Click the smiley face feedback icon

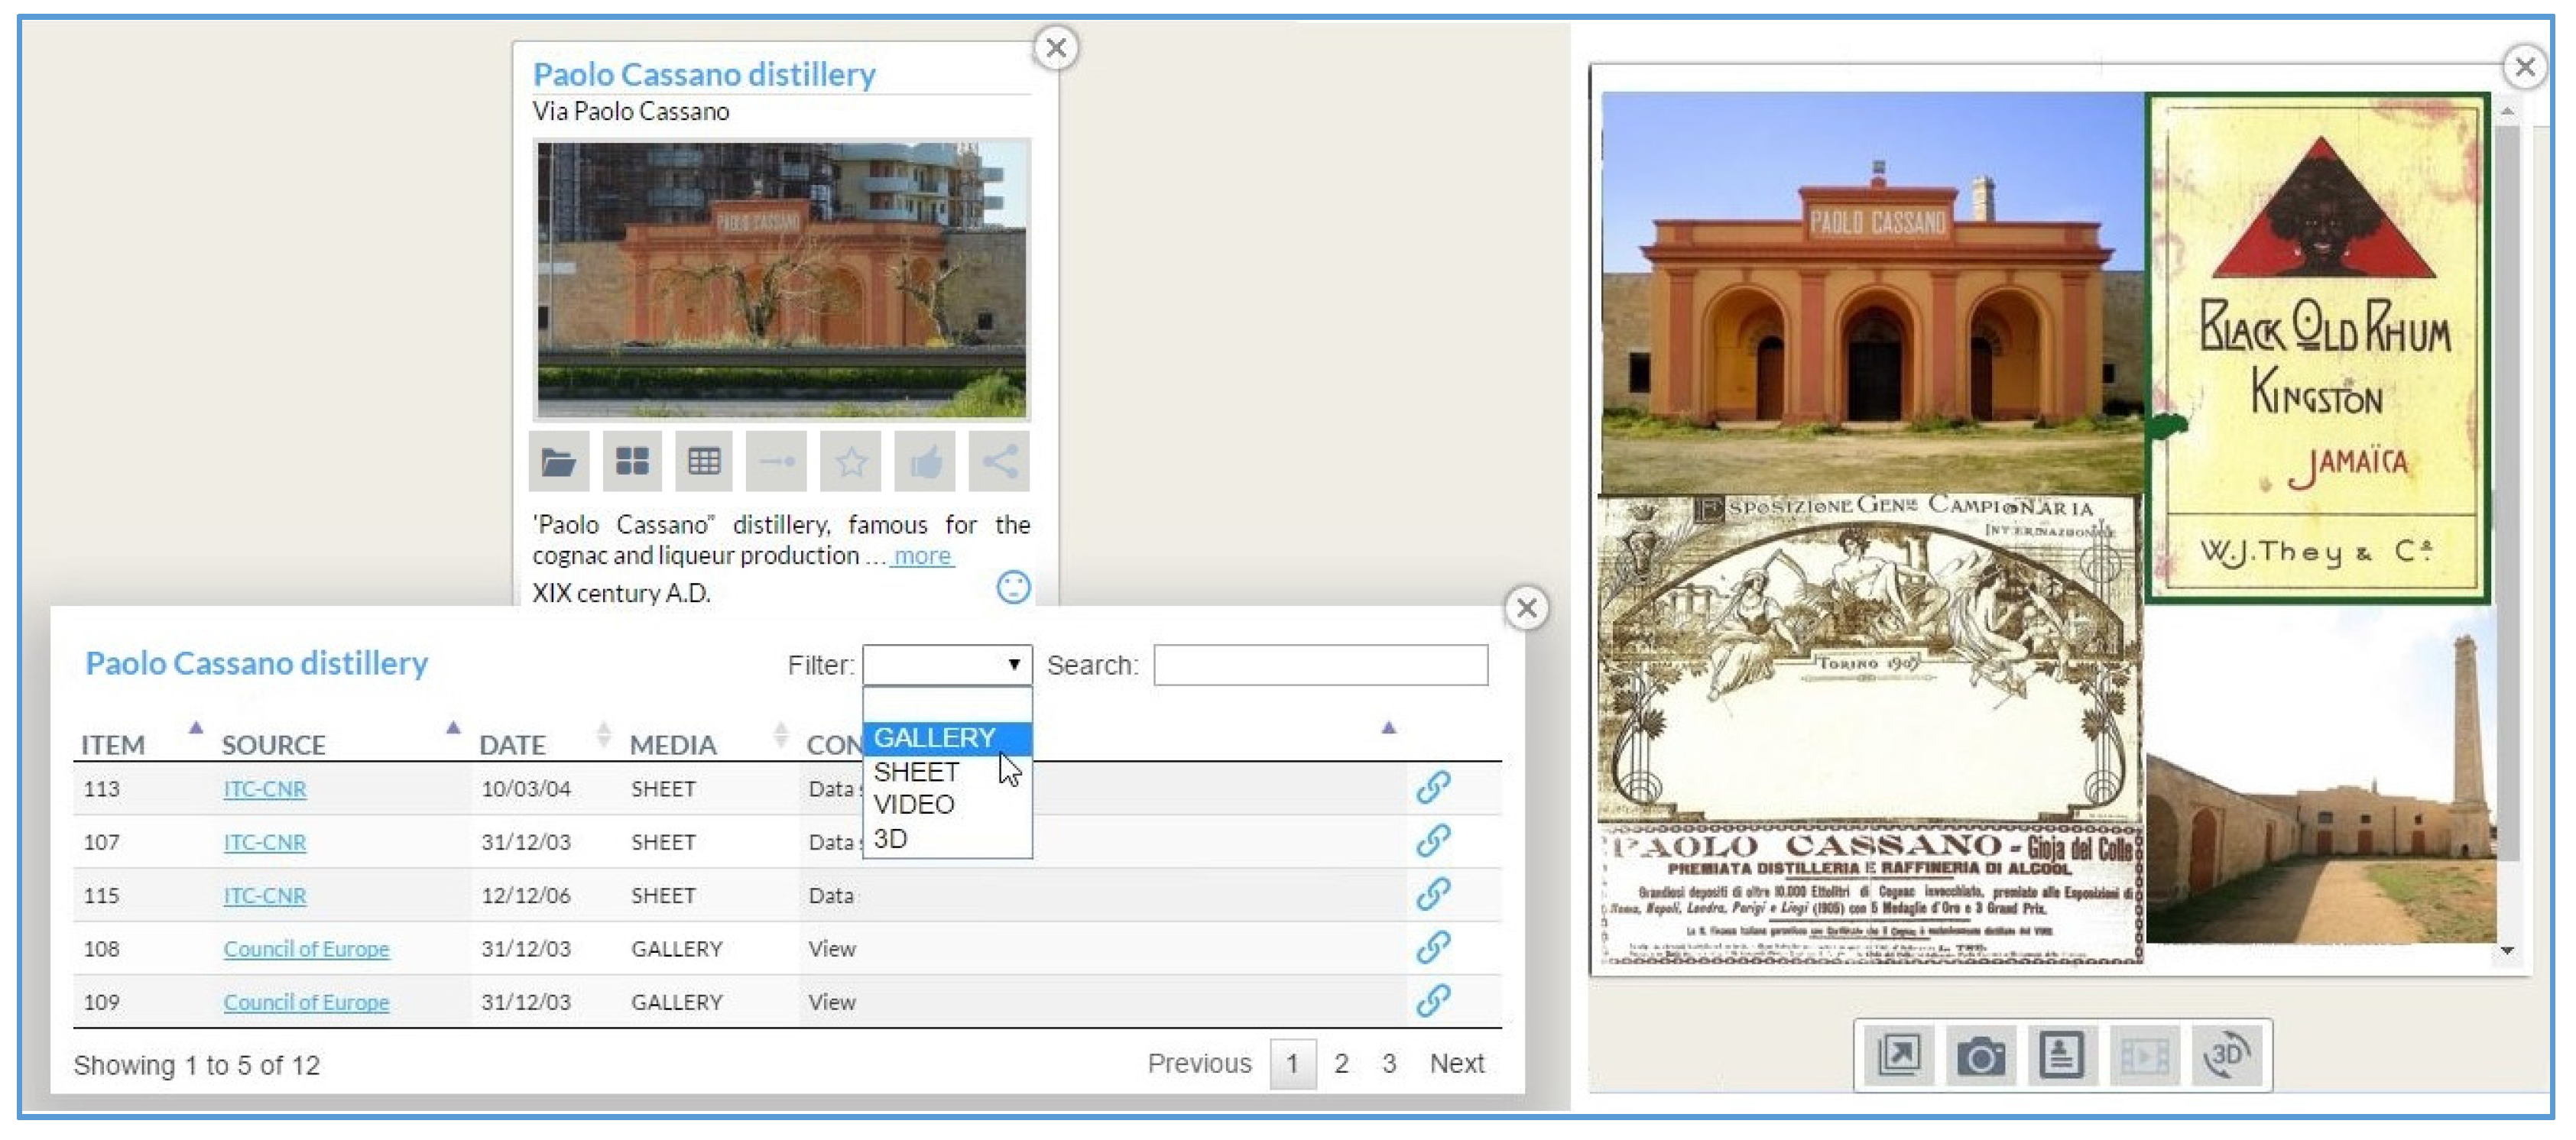click(x=1013, y=588)
